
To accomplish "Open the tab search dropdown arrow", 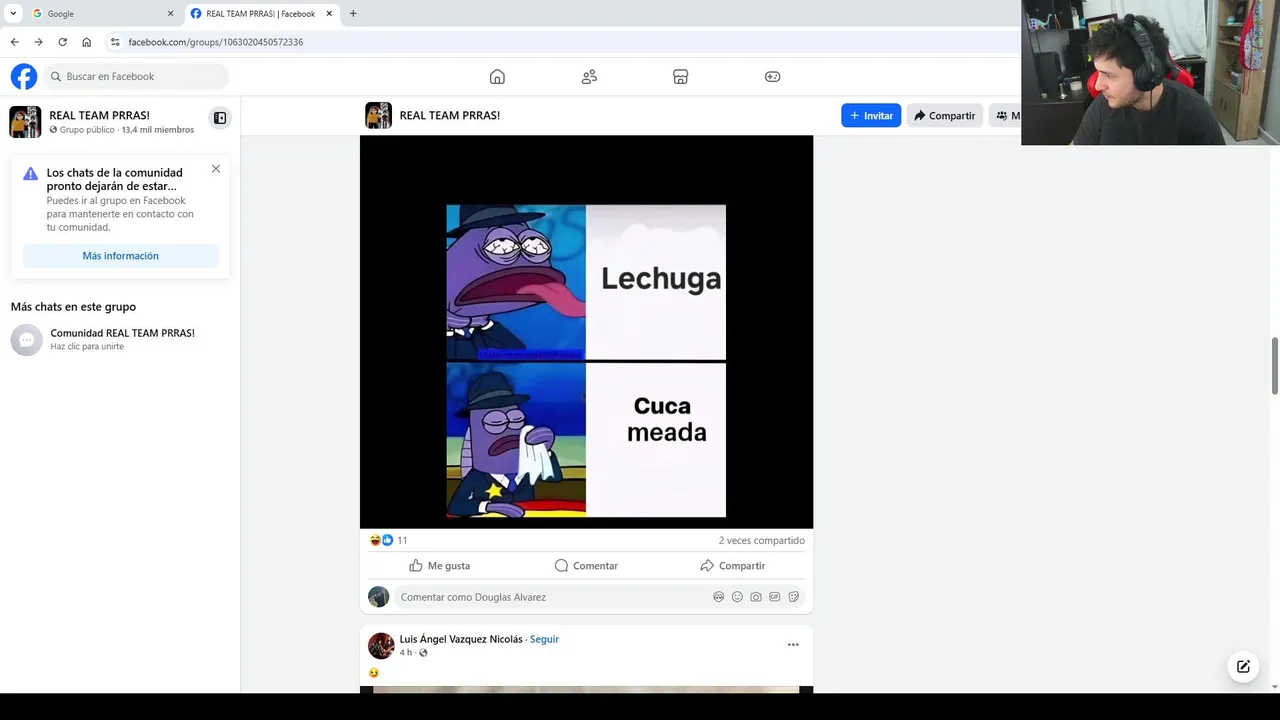I will point(12,14).
